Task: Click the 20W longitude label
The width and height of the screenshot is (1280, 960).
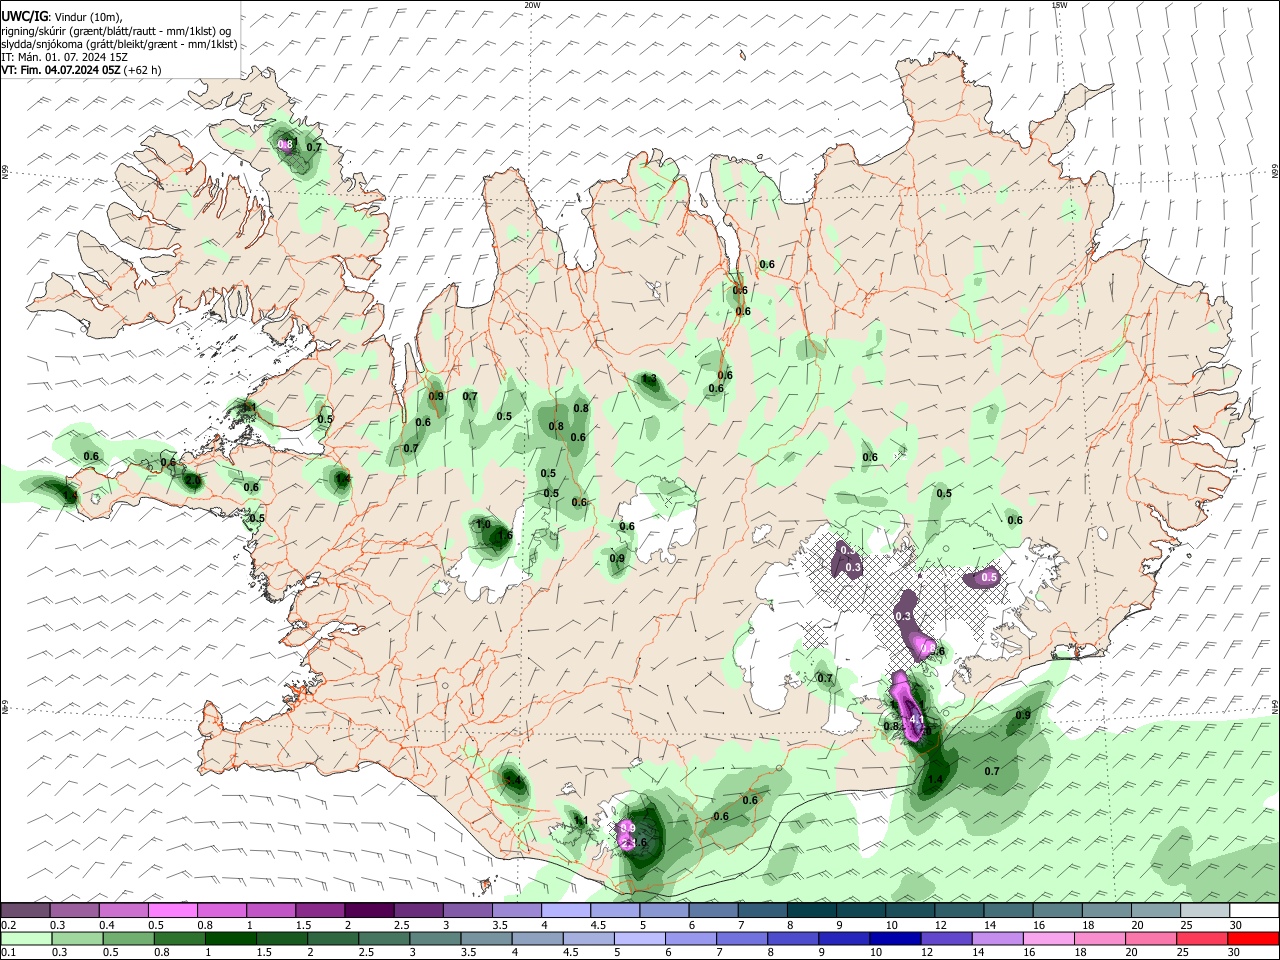Action: click(532, 5)
